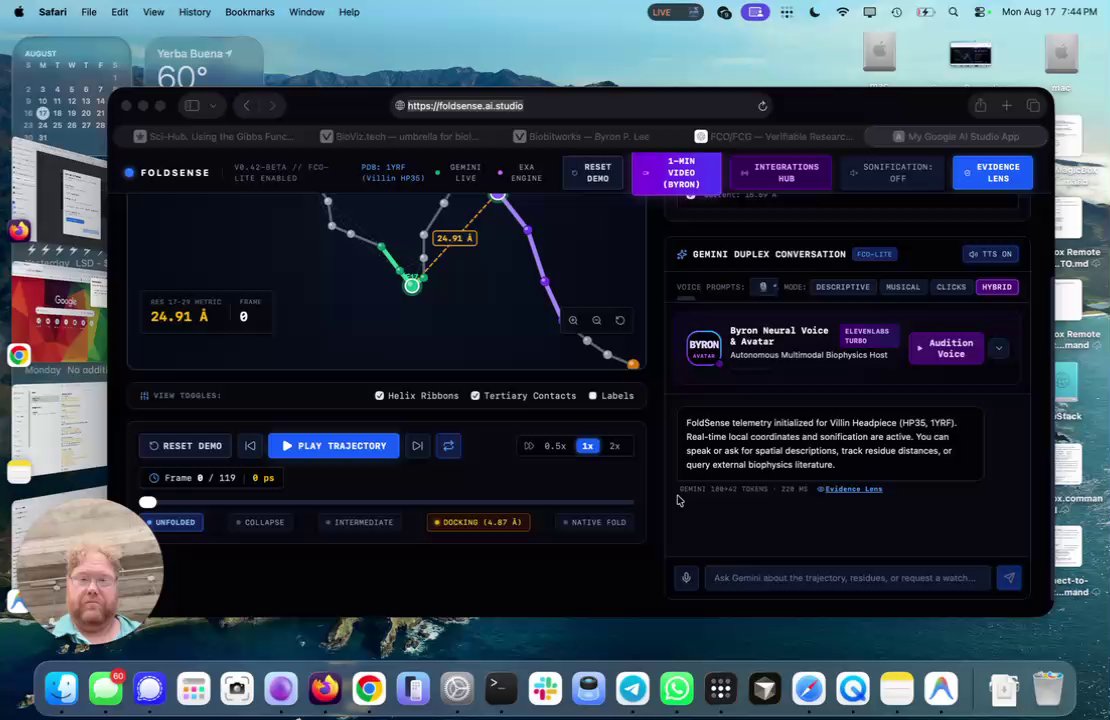Set playback speed to 1x
1110x720 pixels.
click(x=587, y=446)
